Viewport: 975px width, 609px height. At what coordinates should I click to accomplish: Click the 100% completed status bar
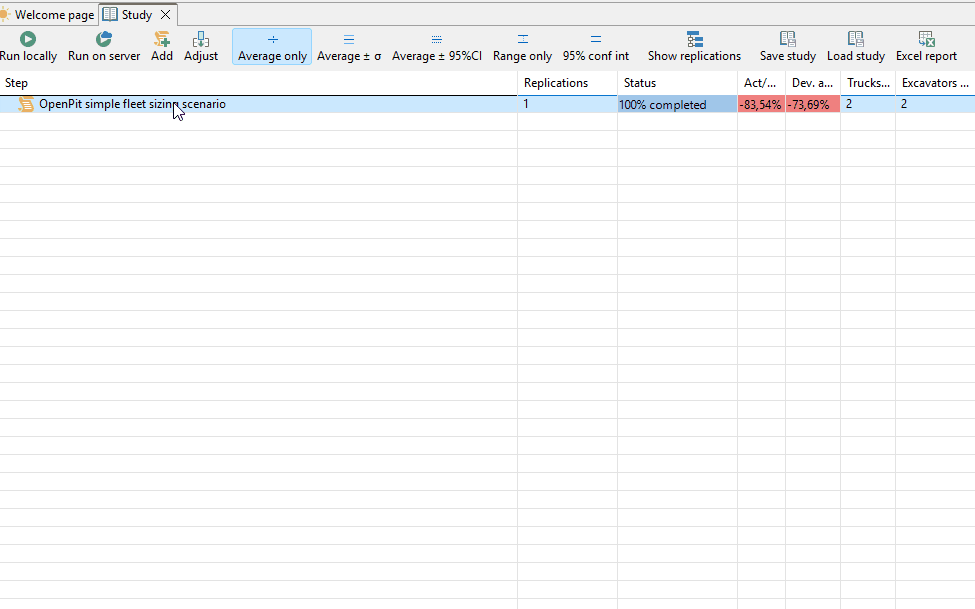[677, 105]
